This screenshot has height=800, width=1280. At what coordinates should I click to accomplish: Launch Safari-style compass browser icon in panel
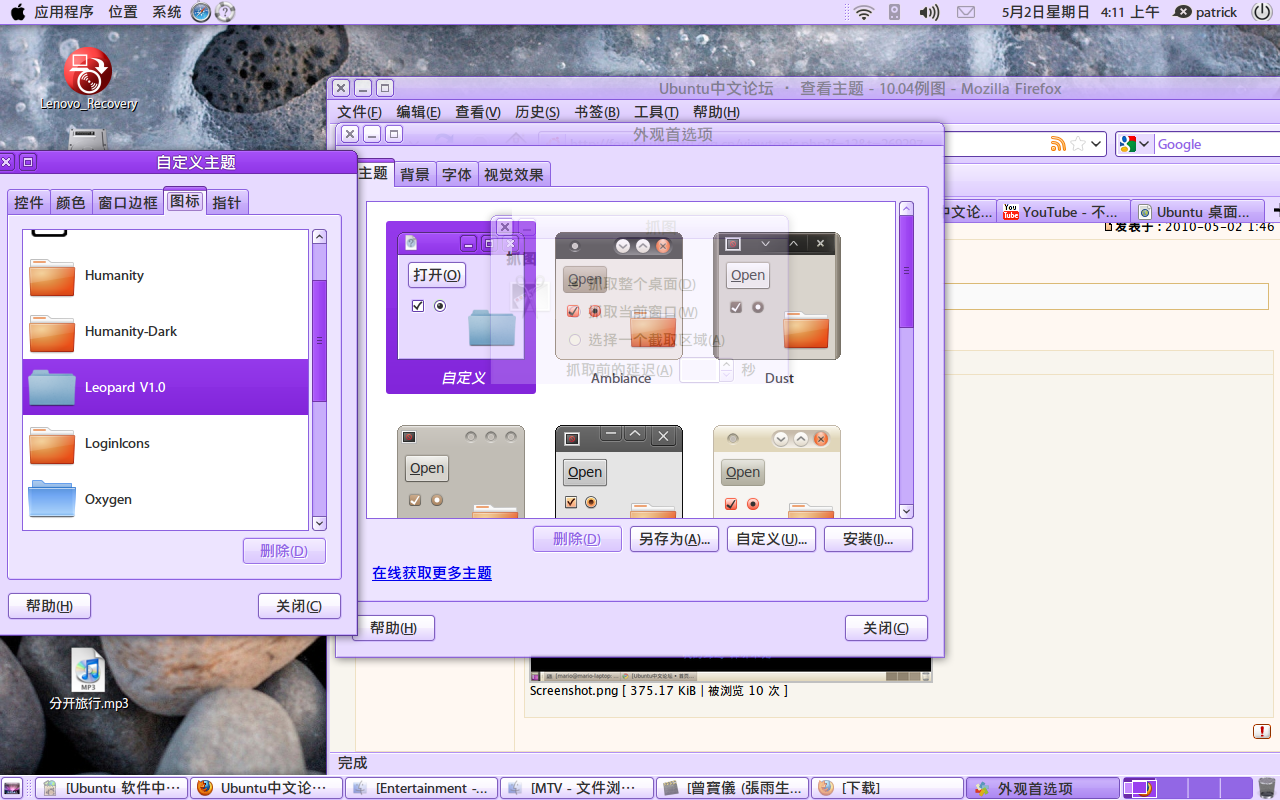(x=200, y=12)
